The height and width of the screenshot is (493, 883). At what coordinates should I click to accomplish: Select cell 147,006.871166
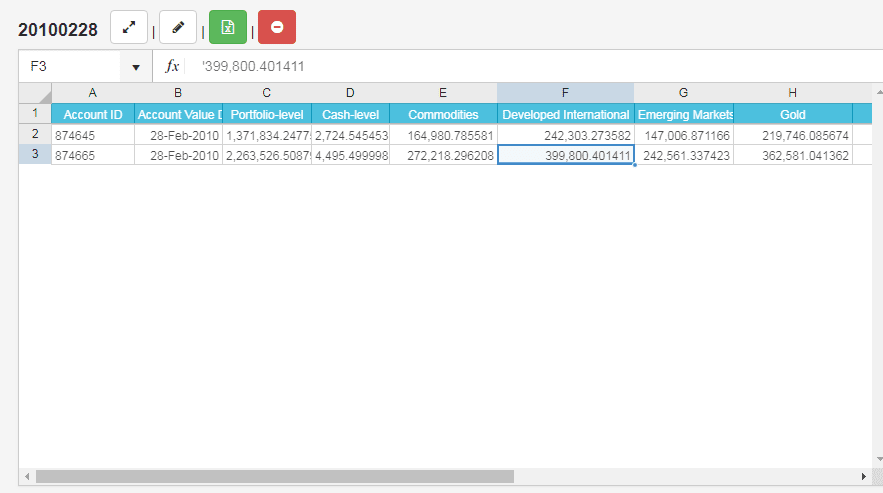[683, 135]
